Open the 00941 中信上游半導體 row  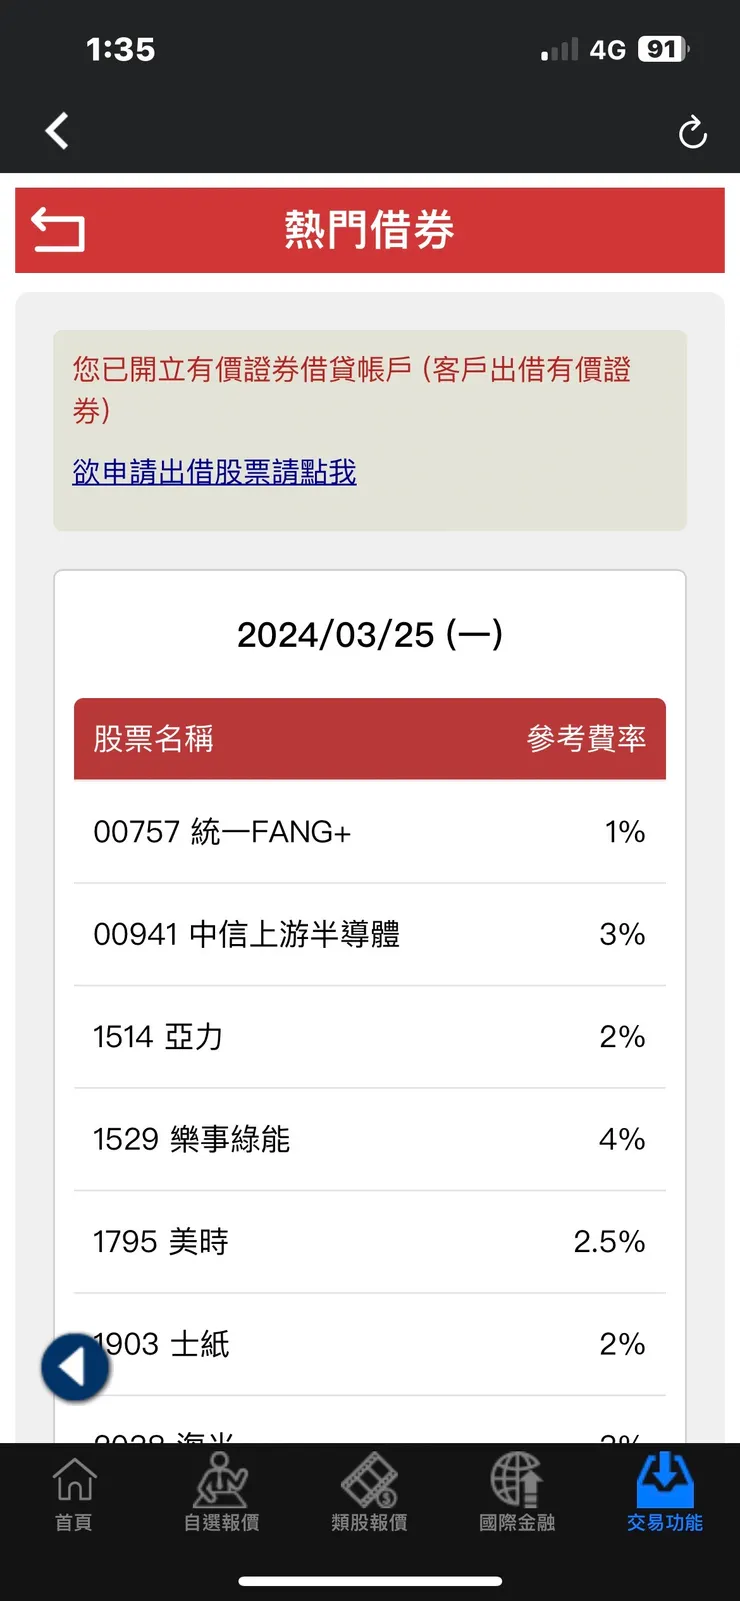[x=369, y=934]
